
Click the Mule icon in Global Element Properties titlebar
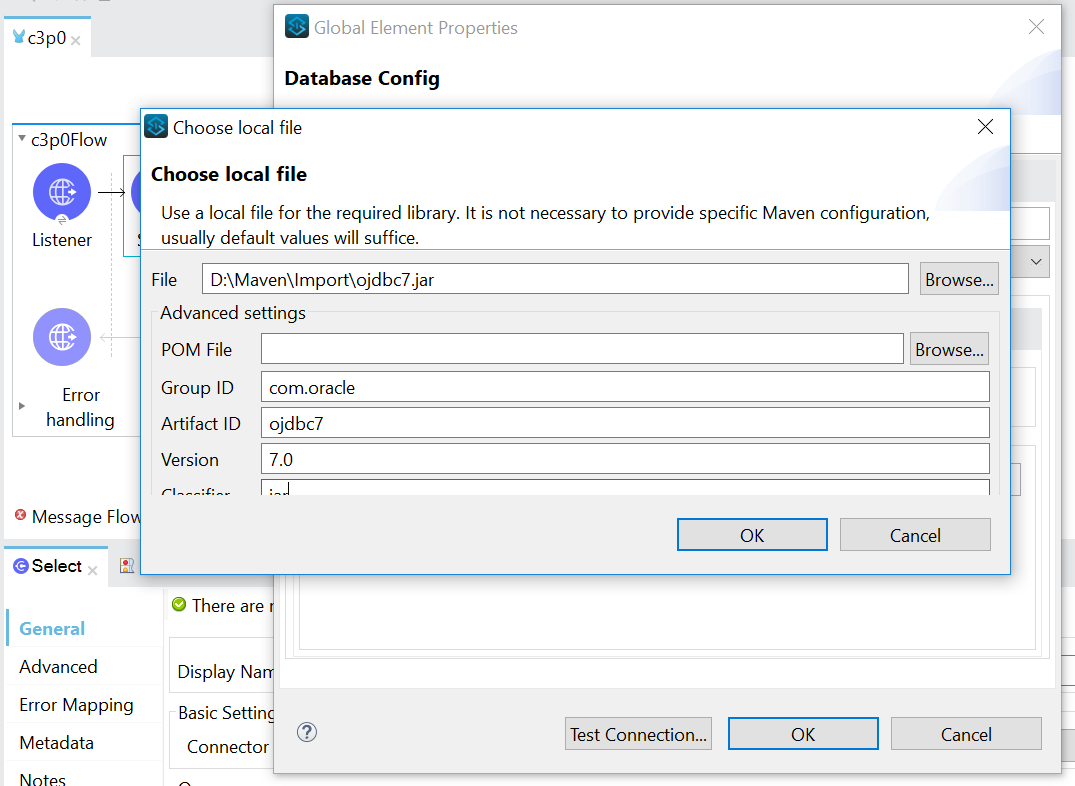pyautogui.click(x=296, y=27)
